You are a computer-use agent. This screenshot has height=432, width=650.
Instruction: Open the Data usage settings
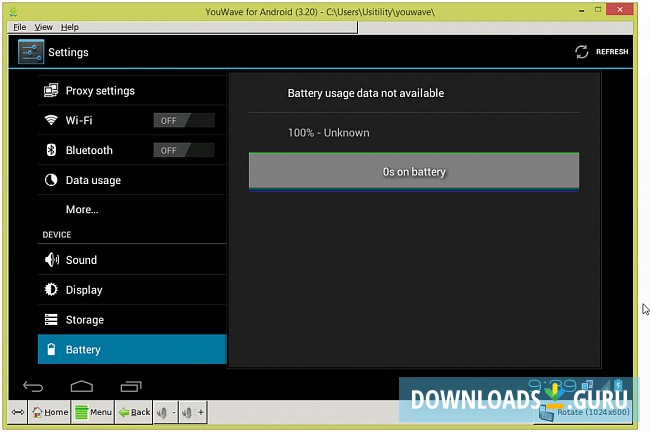pyautogui.click(x=132, y=180)
